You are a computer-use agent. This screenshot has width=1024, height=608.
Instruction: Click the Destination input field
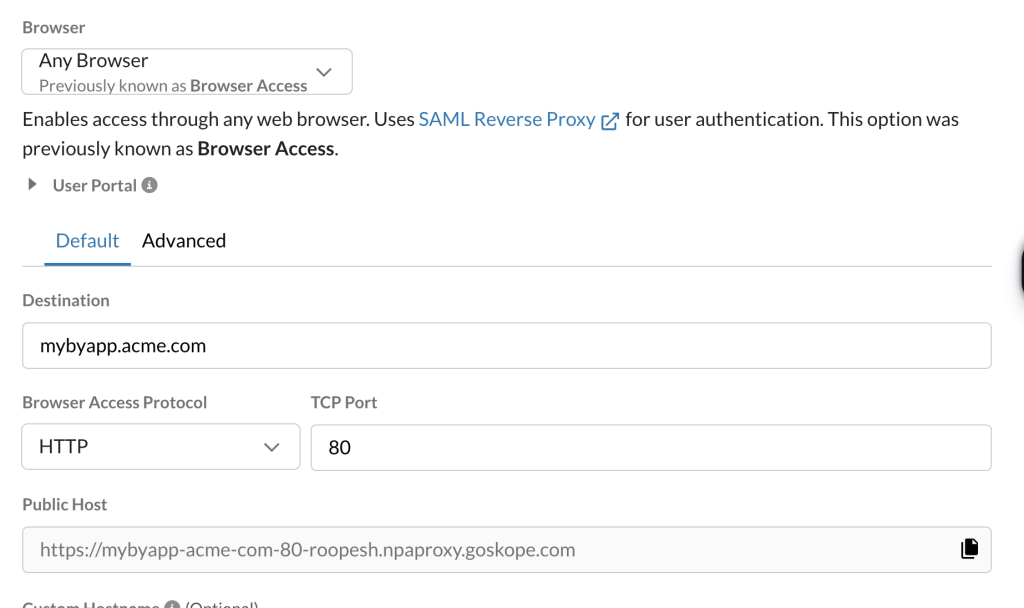(507, 345)
